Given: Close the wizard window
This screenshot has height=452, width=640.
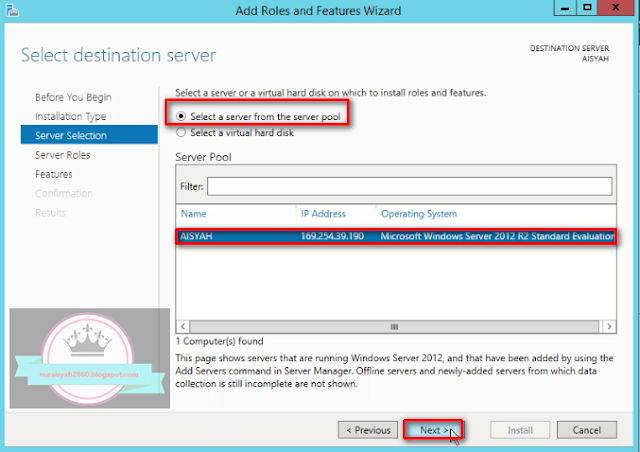Looking at the screenshot, I should pos(616,7).
